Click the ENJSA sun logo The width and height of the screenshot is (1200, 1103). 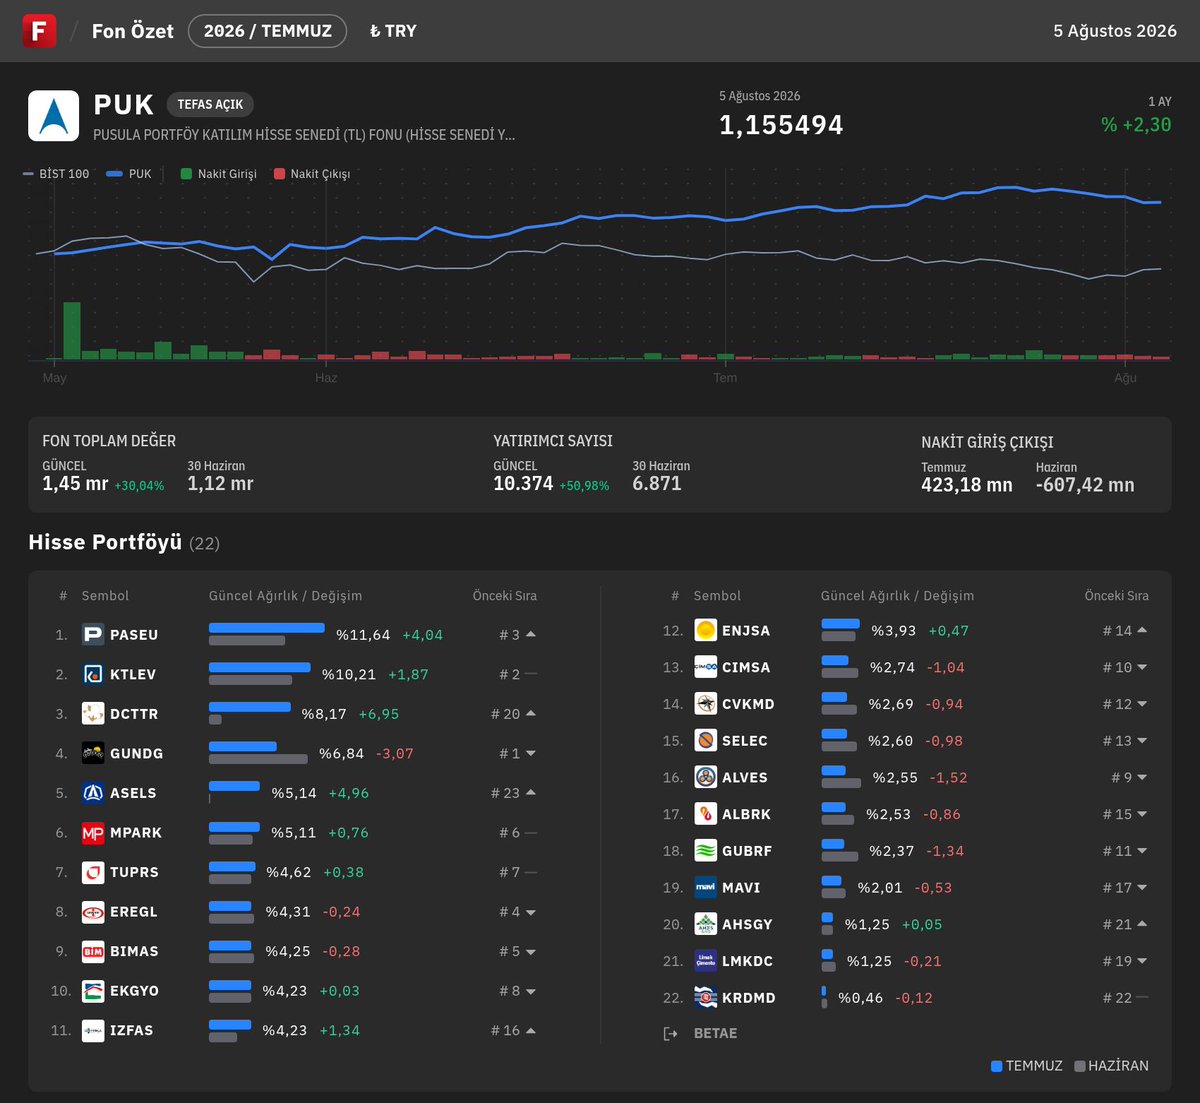click(706, 630)
